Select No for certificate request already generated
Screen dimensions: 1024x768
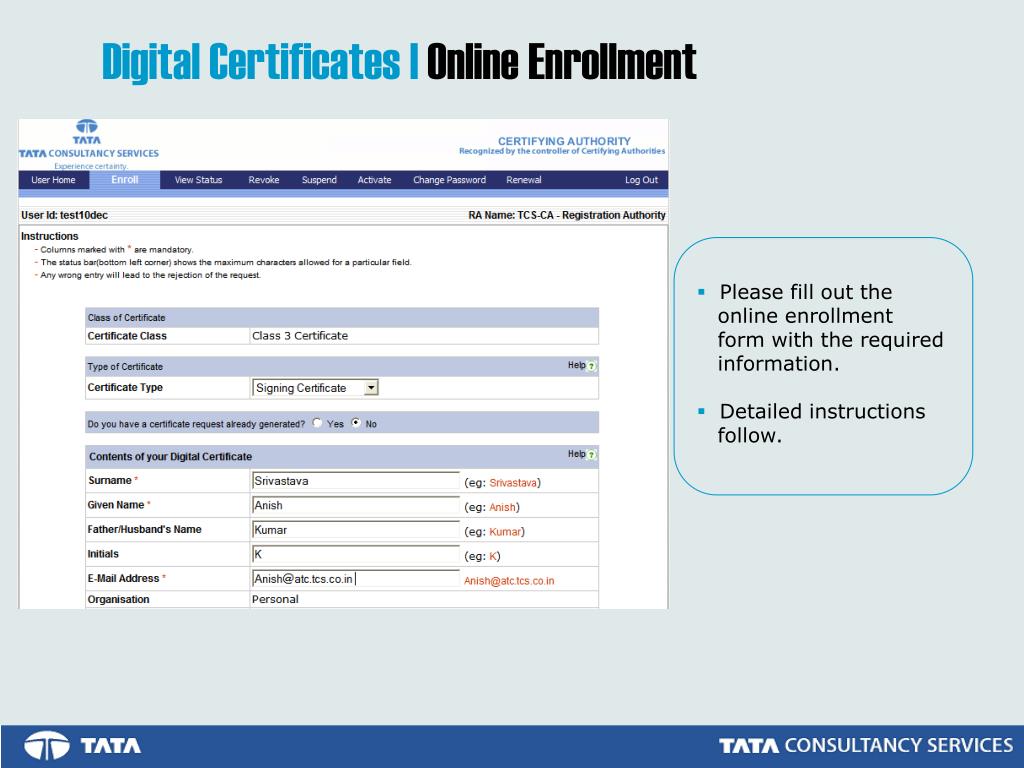click(x=356, y=423)
